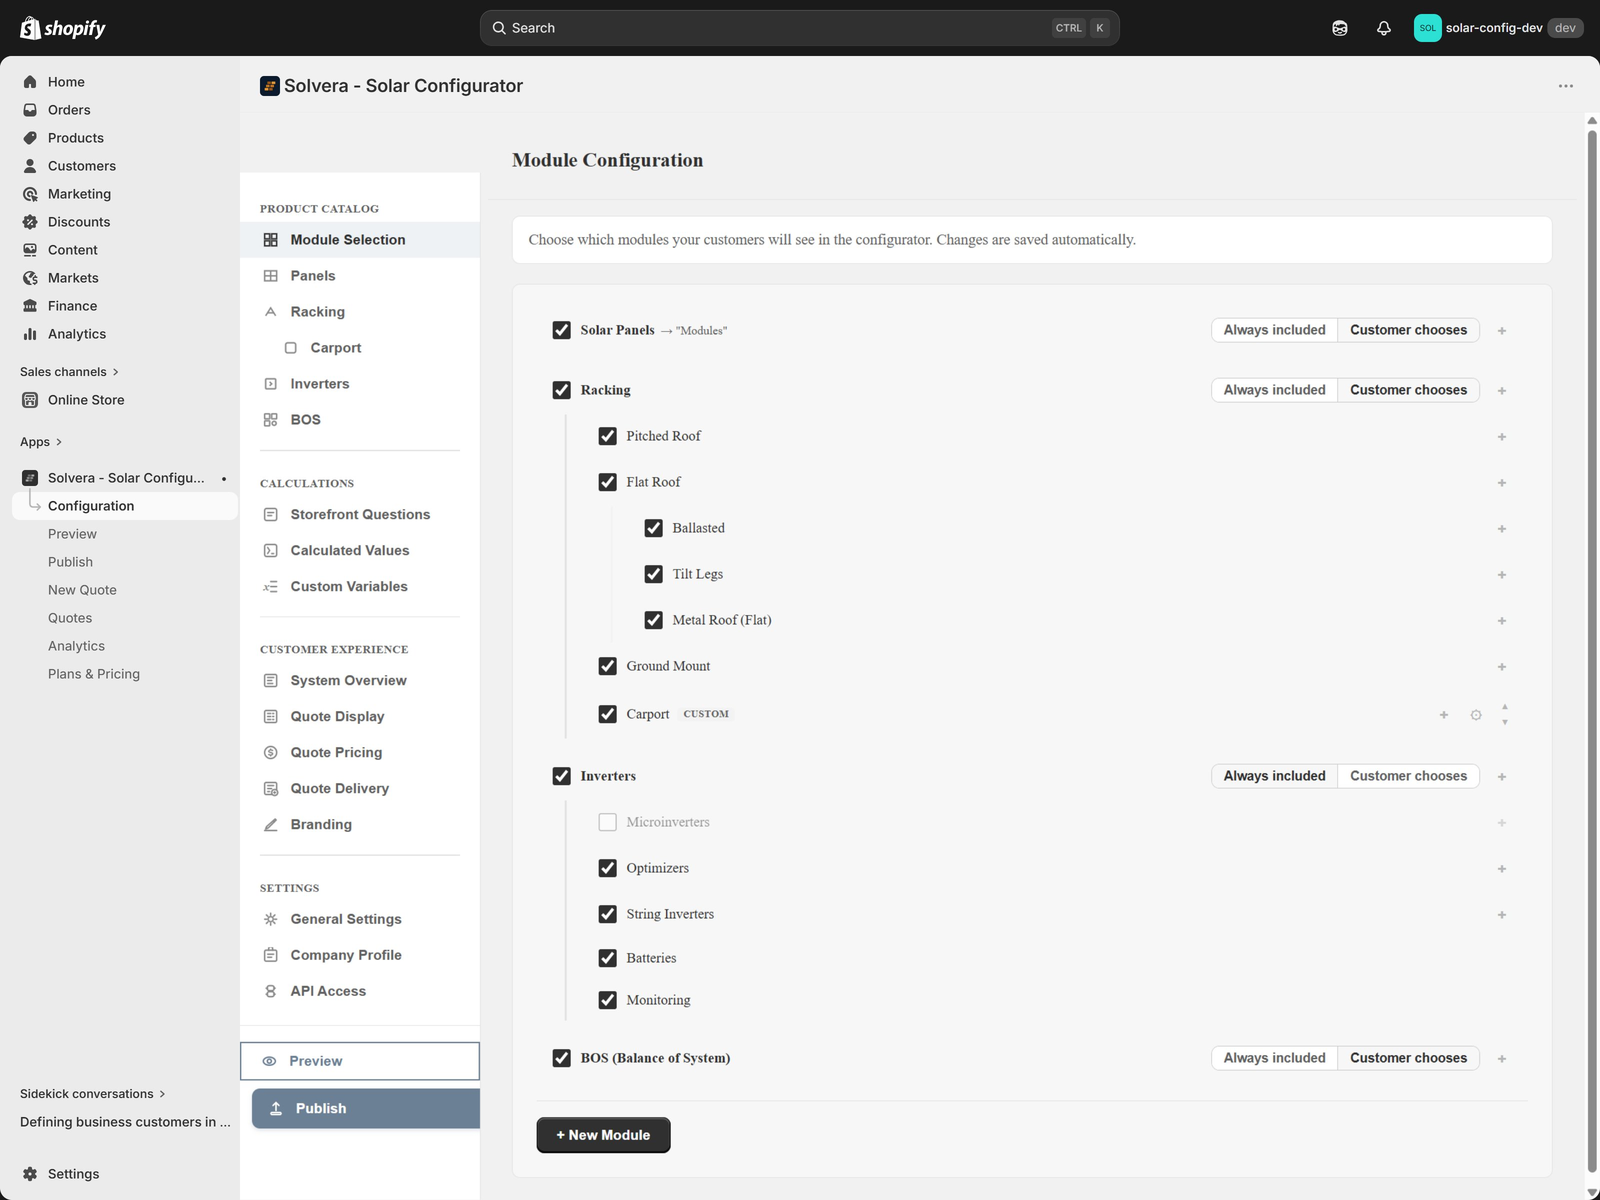Click the Customers person icon
This screenshot has width=1600, height=1200.
coord(30,166)
